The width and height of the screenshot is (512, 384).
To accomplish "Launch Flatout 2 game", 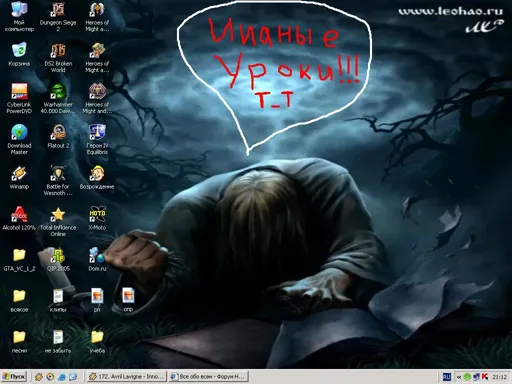I will pyautogui.click(x=58, y=136).
